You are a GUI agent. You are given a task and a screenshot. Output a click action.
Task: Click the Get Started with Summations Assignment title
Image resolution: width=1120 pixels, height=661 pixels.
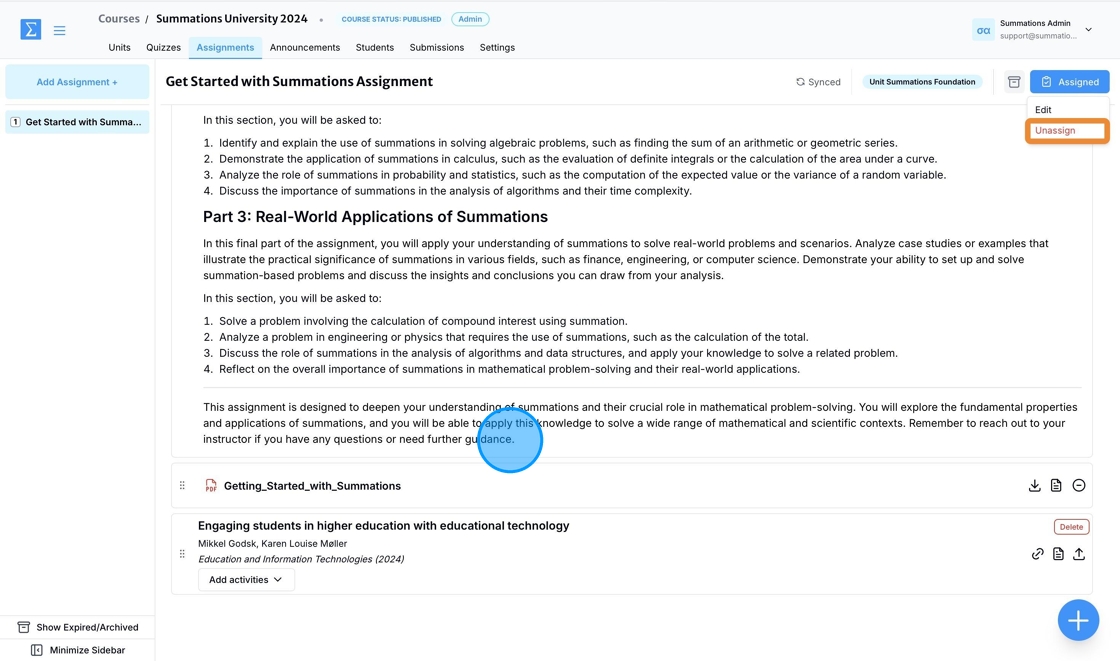(x=299, y=81)
